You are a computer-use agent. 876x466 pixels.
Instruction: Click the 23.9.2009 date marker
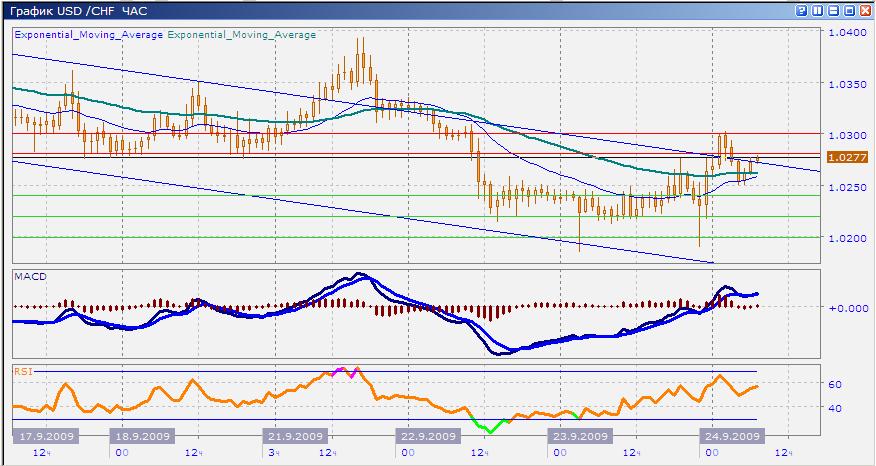tap(579, 437)
